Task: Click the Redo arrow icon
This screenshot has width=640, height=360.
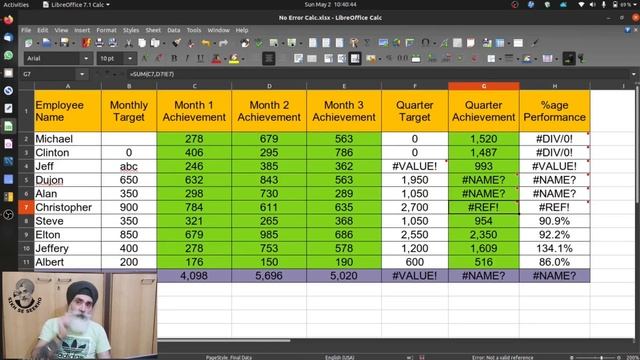Action: point(223,43)
